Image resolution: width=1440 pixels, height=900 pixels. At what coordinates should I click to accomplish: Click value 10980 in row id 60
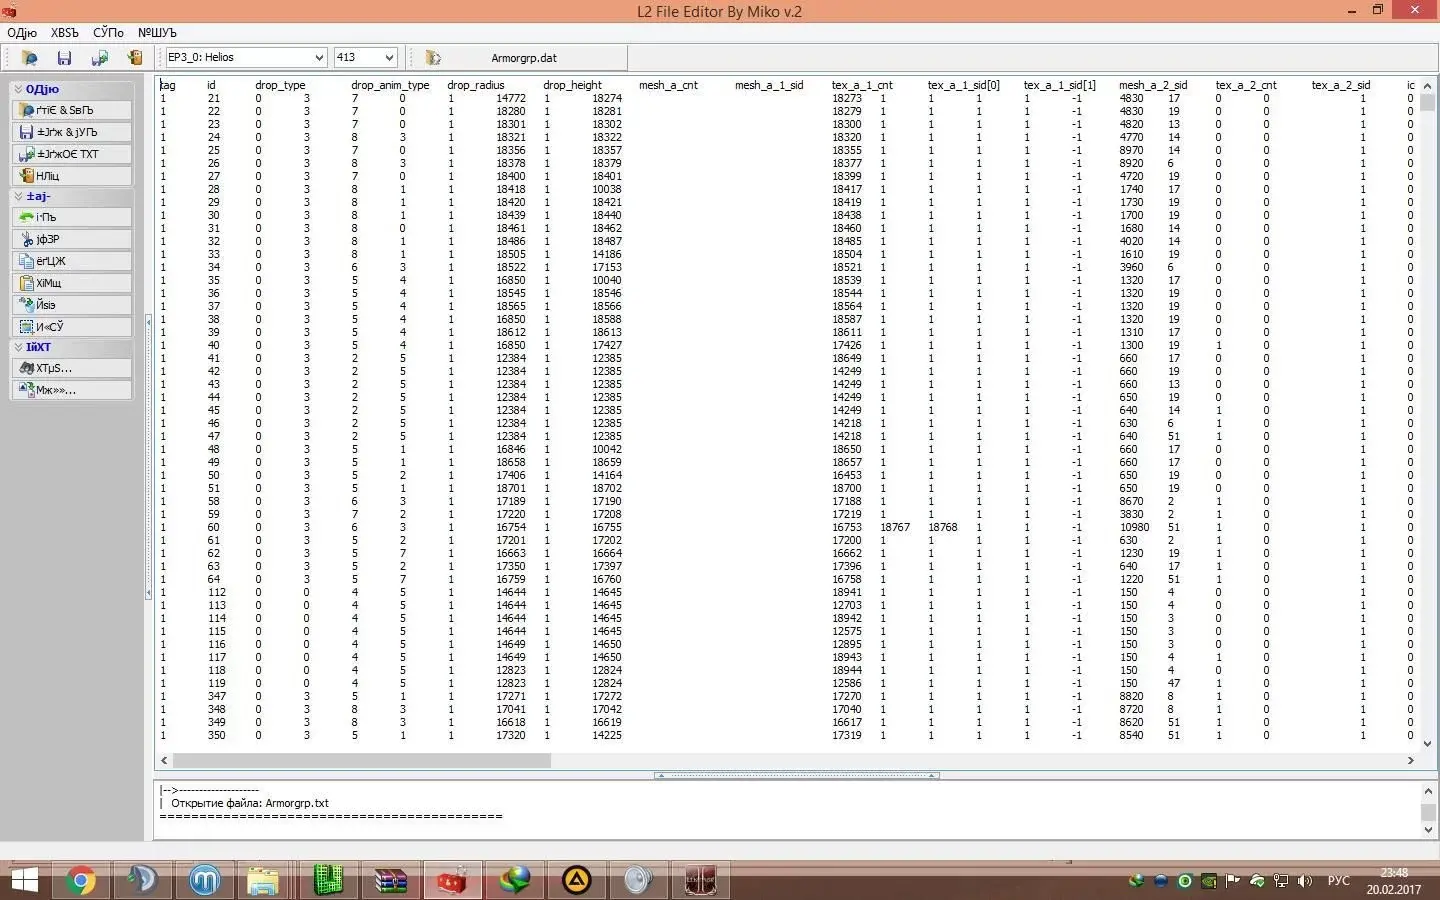click(x=1134, y=527)
